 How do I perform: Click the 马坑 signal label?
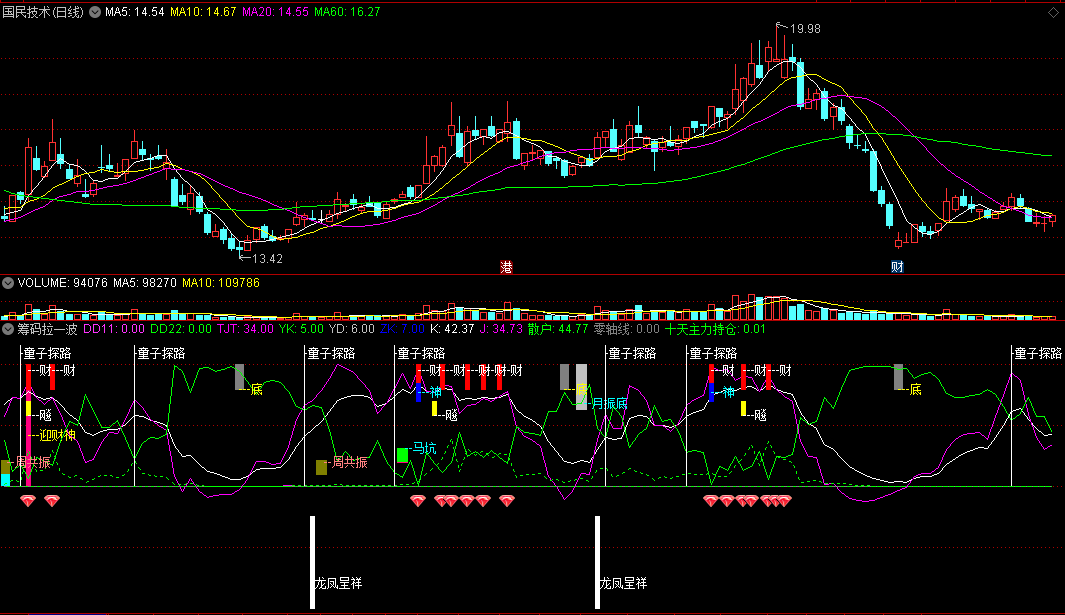click(x=425, y=449)
